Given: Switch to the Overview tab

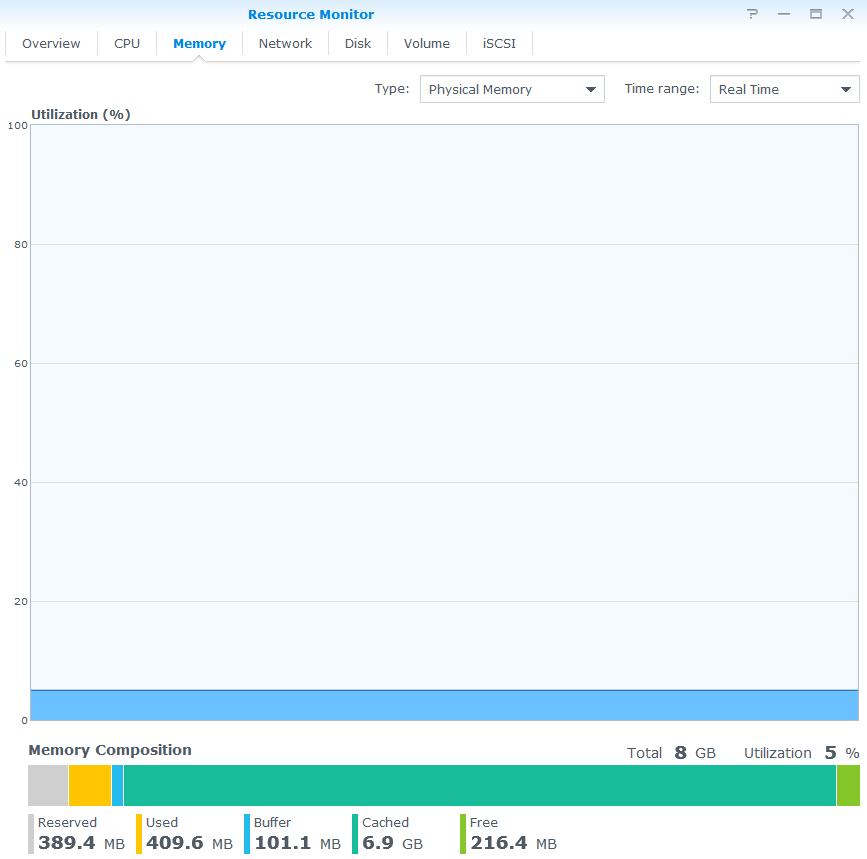Looking at the screenshot, I should (x=51, y=44).
